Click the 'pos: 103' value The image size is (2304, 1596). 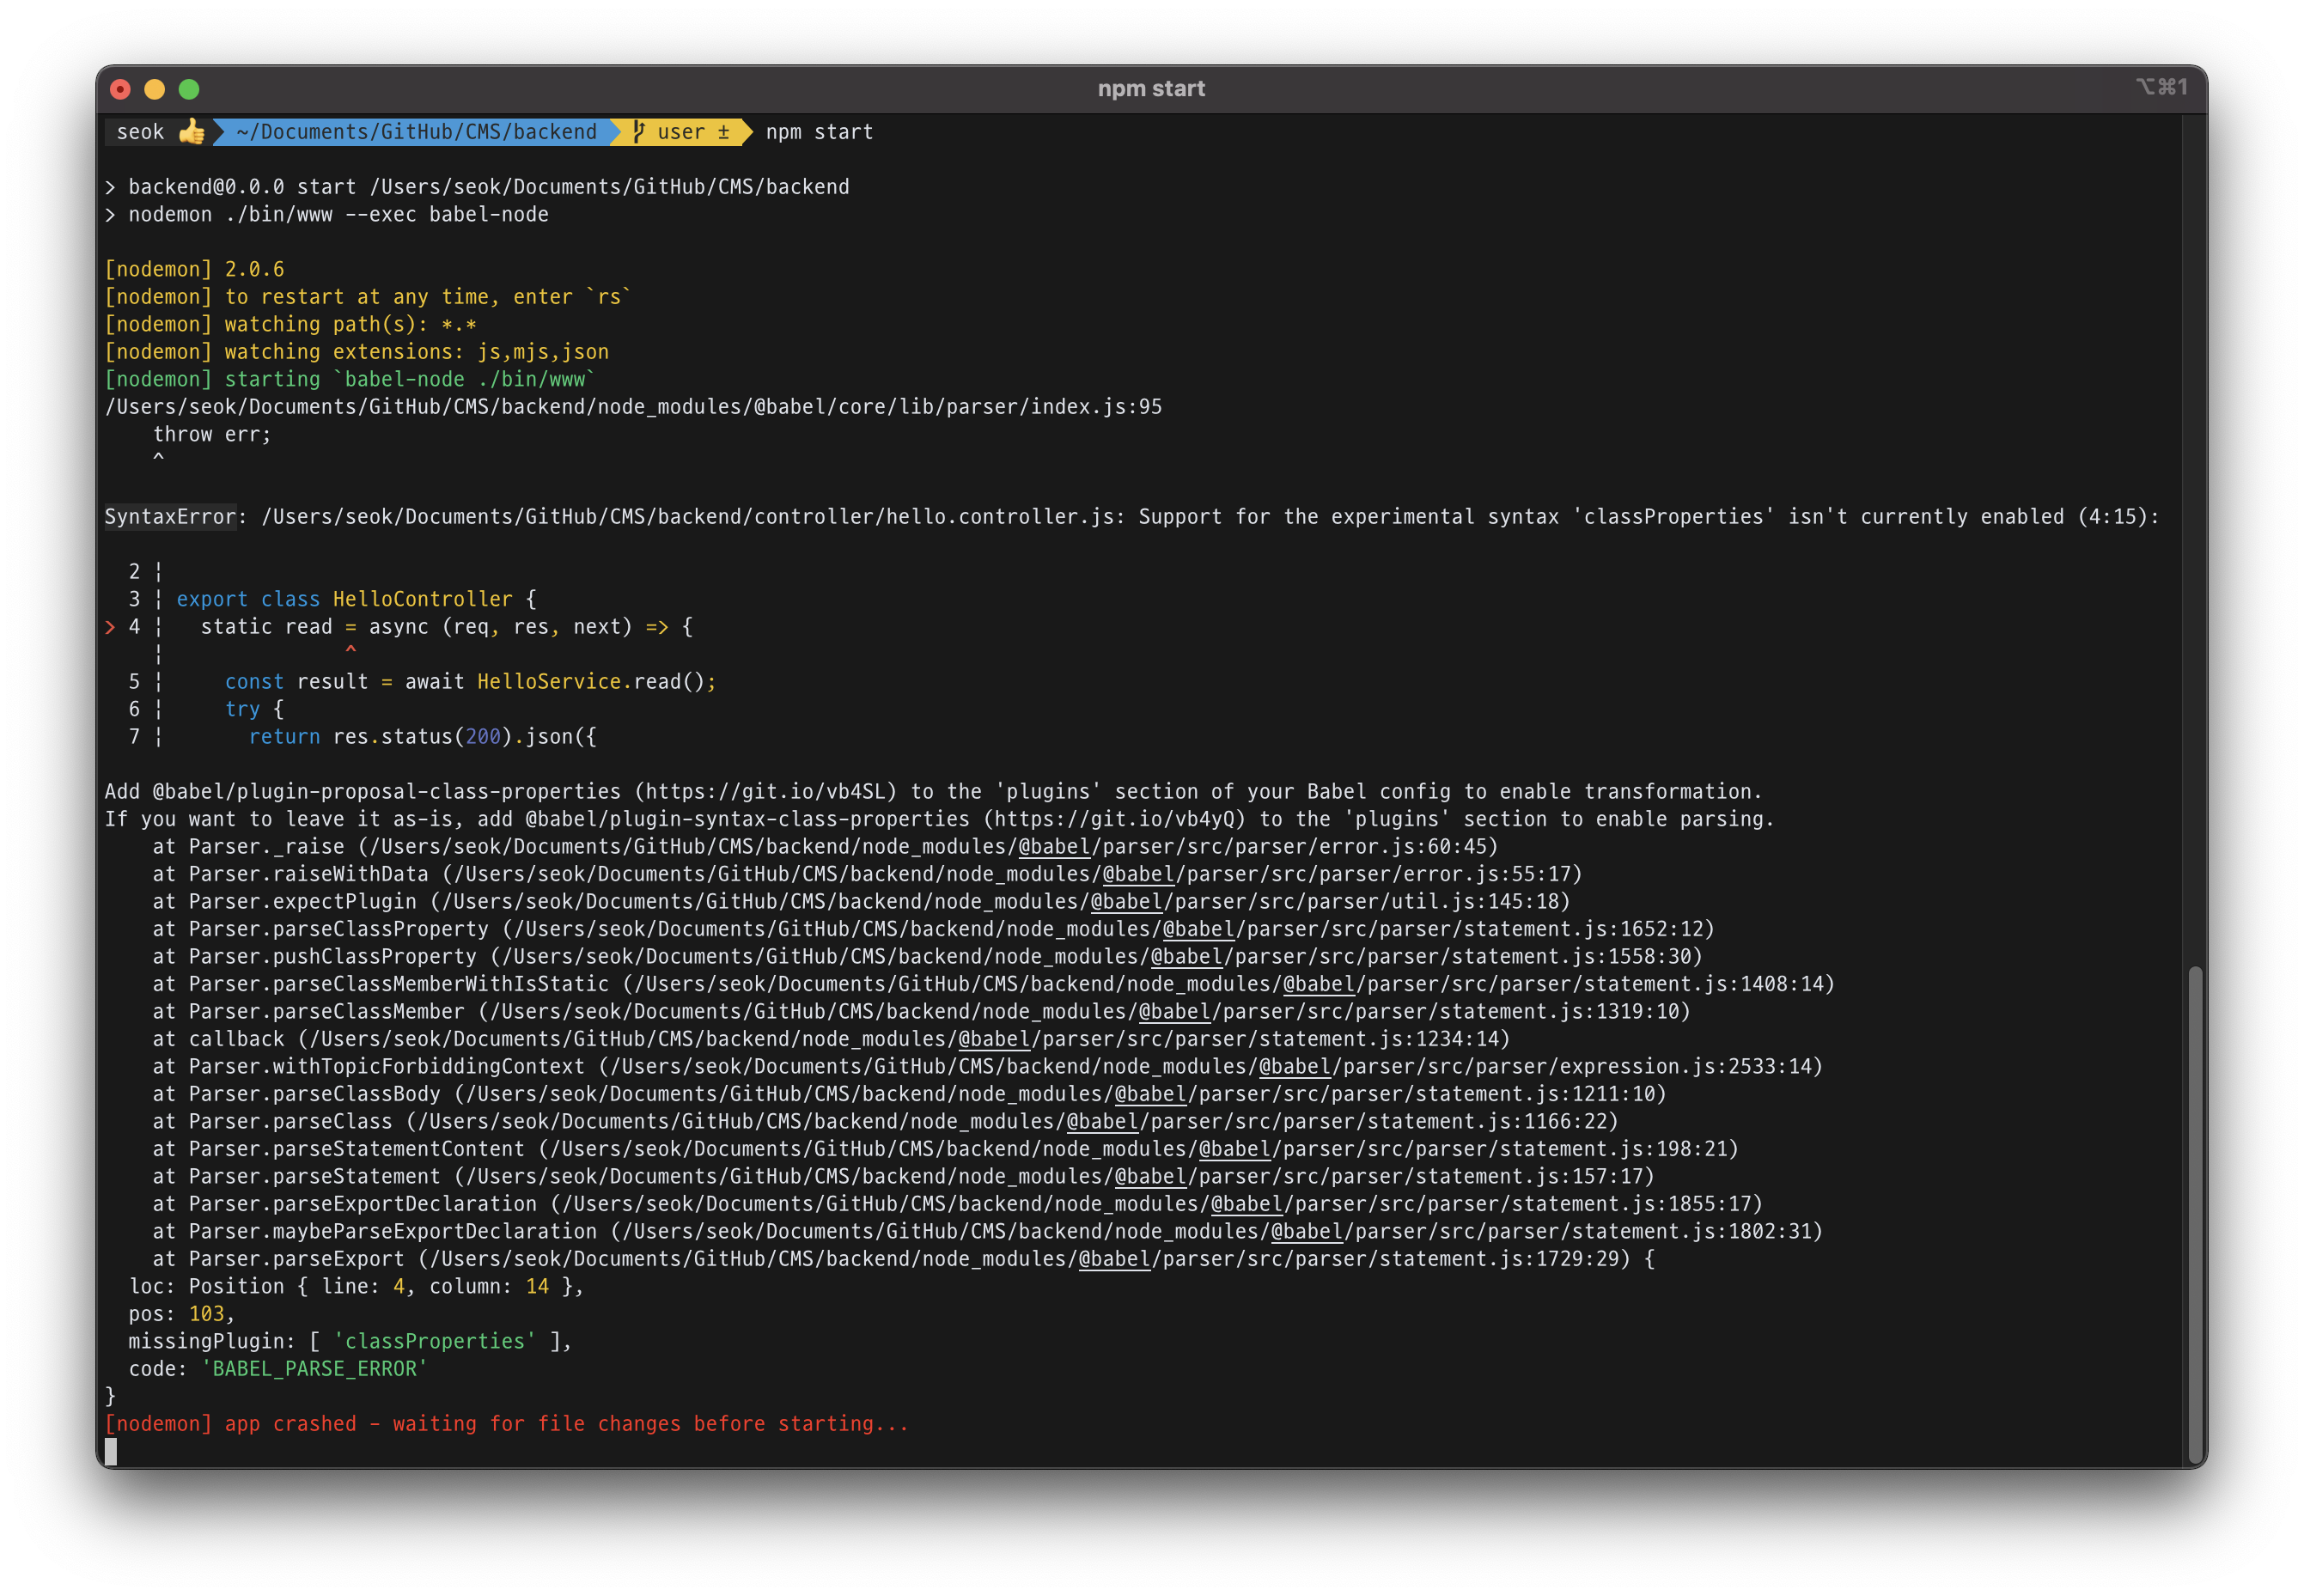[206, 1313]
